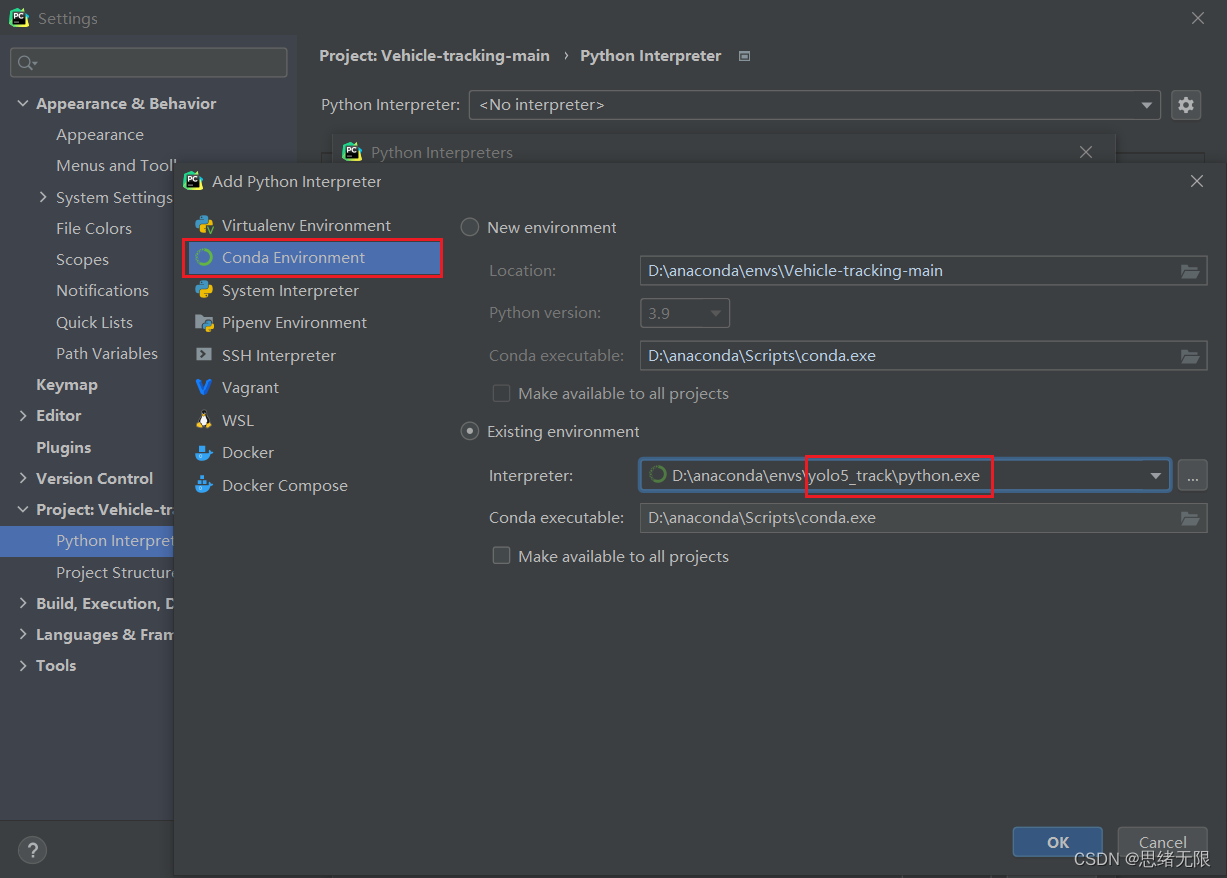Select the New environment radio button
The image size is (1227, 878).
(470, 227)
